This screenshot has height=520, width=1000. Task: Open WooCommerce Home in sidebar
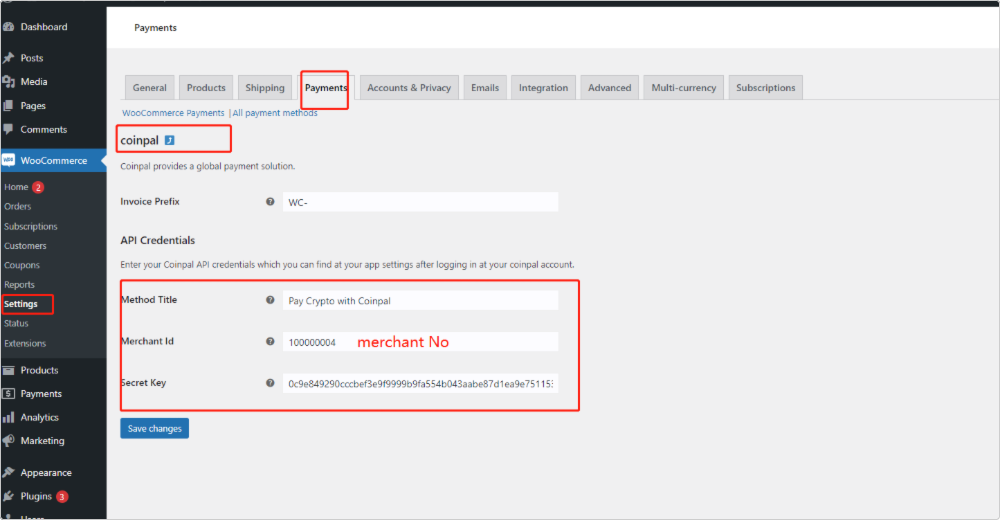[16, 187]
